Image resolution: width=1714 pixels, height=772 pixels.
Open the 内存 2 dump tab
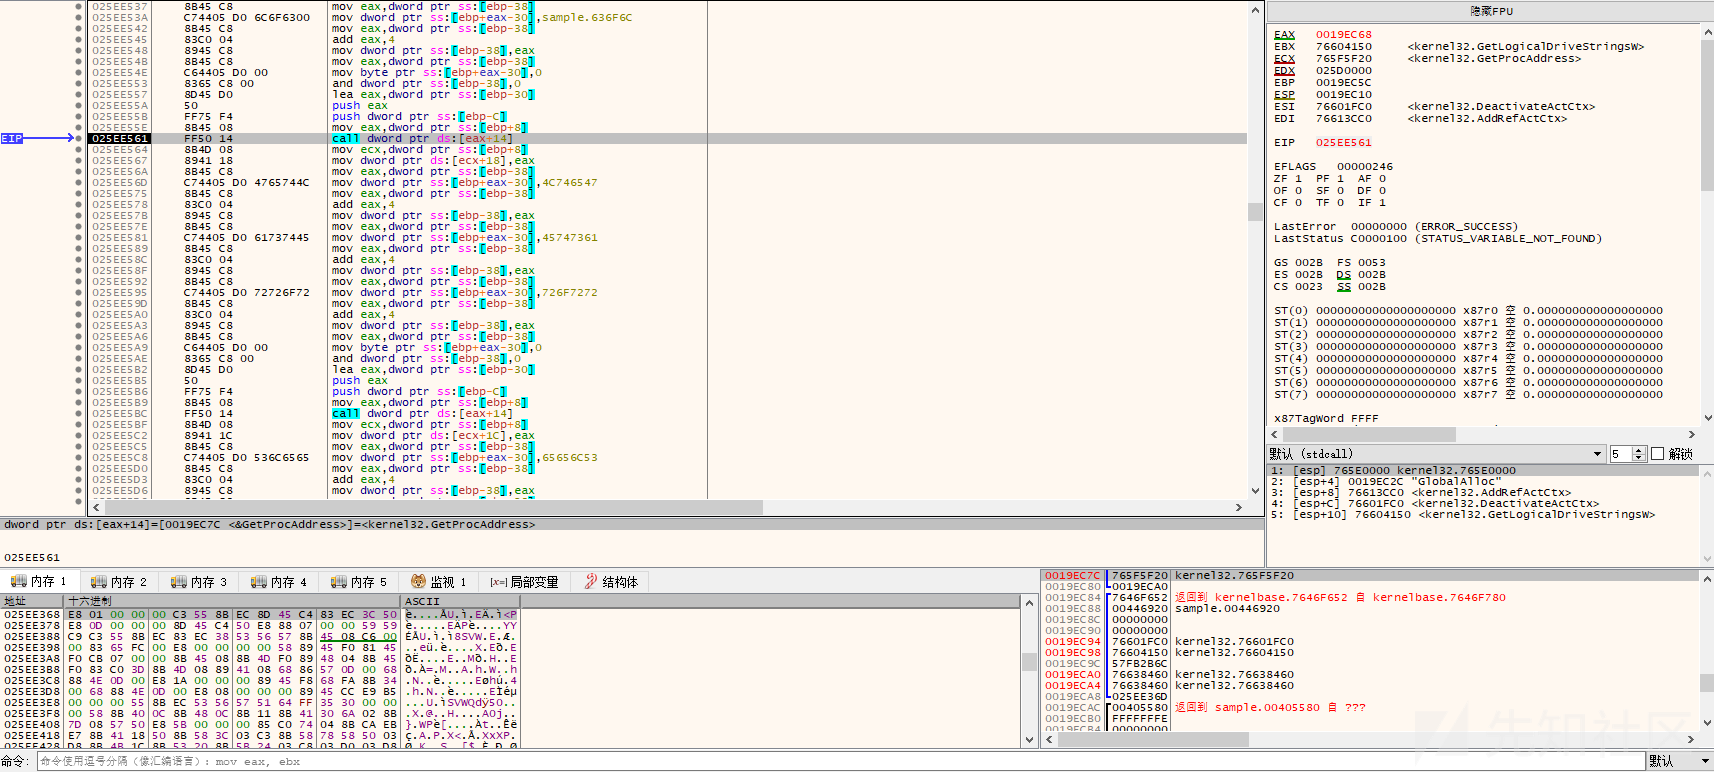coord(118,582)
